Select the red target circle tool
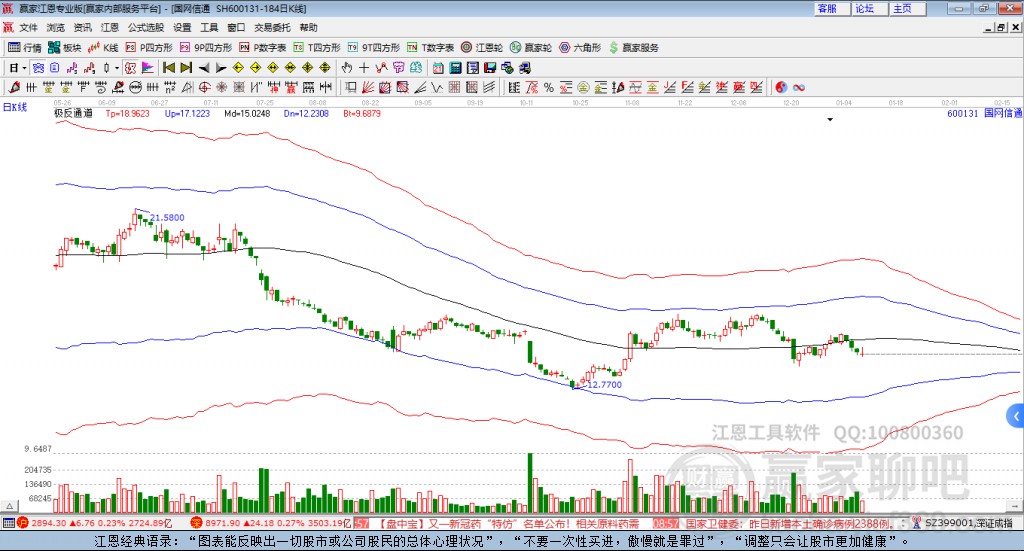Screen dimensions: 1024x551 [x=204, y=87]
